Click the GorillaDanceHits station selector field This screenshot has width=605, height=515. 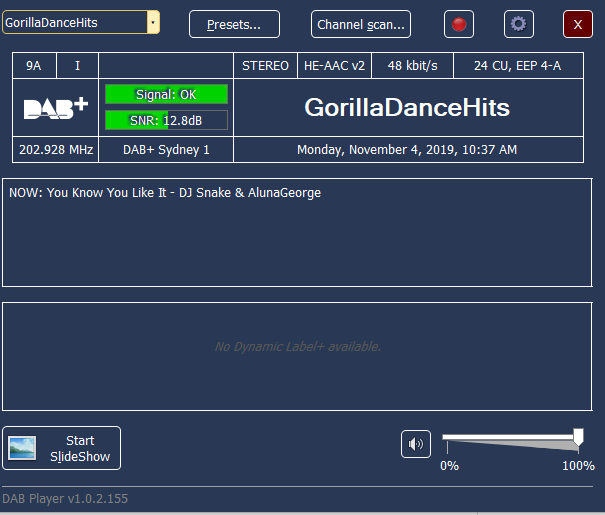pyautogui.click(x=74, y=21)
